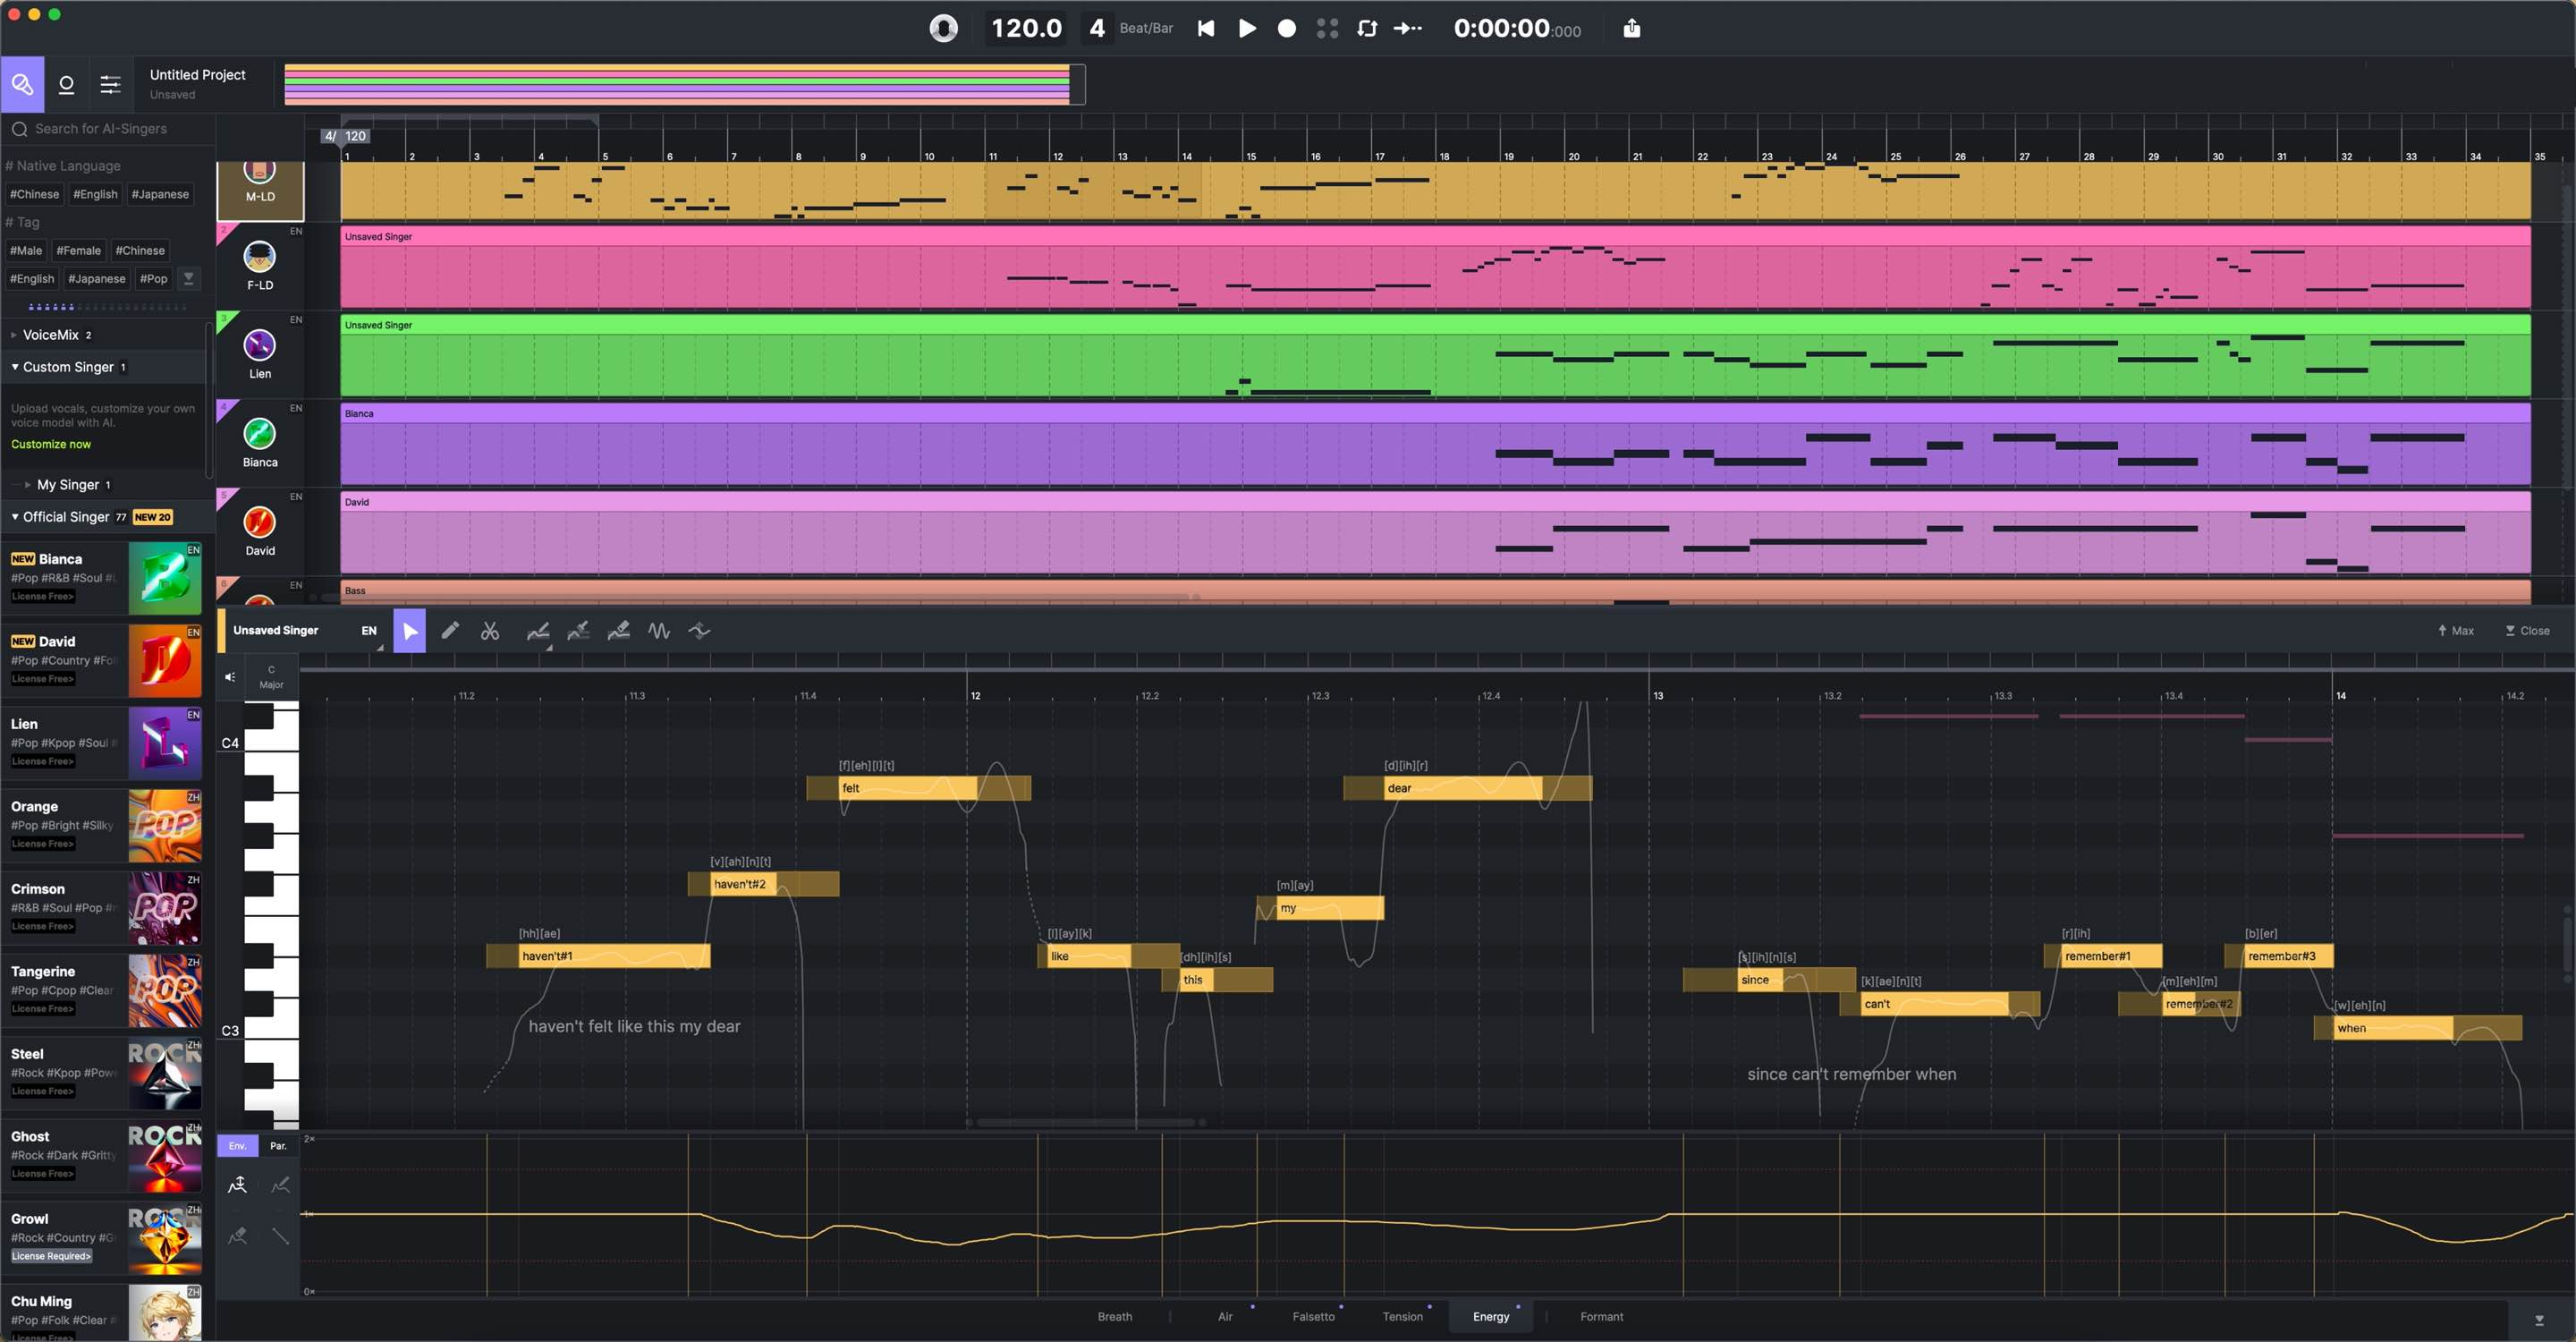
Task: Select the Bianca singer thumbnail in list
Action: coord(165,578)
